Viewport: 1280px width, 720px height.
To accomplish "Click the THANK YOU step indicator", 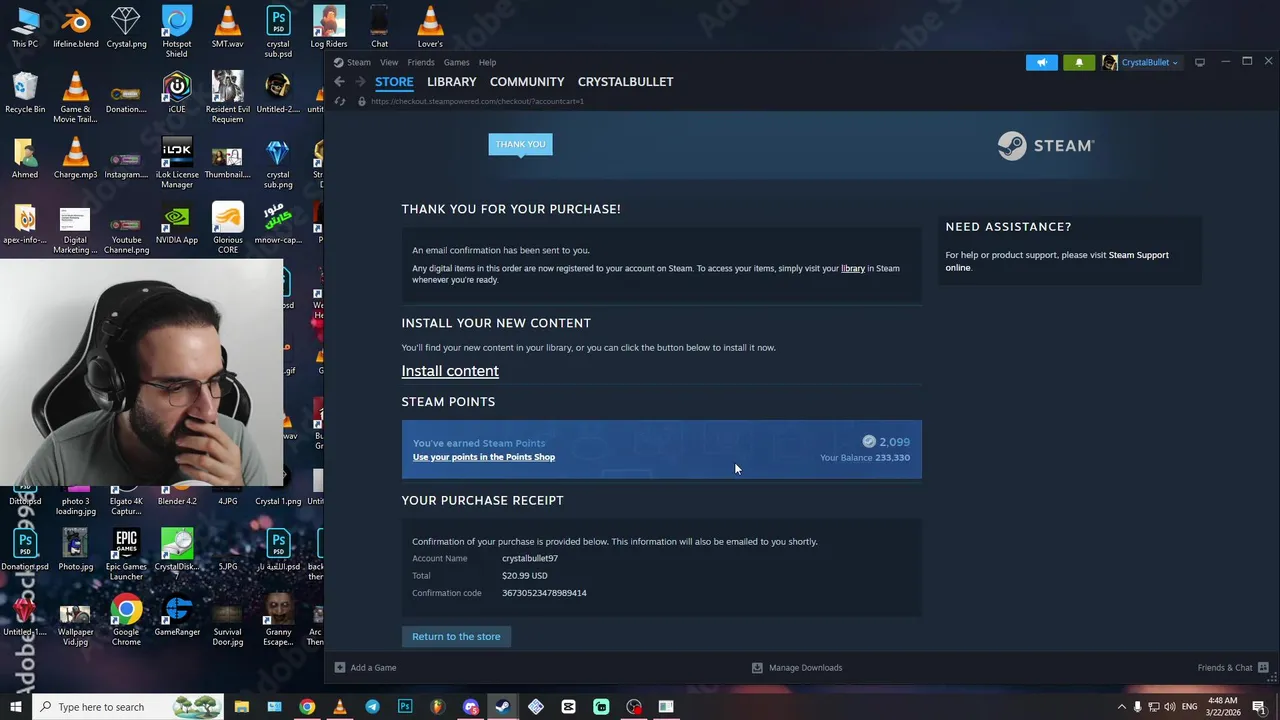I will [520, 144].
